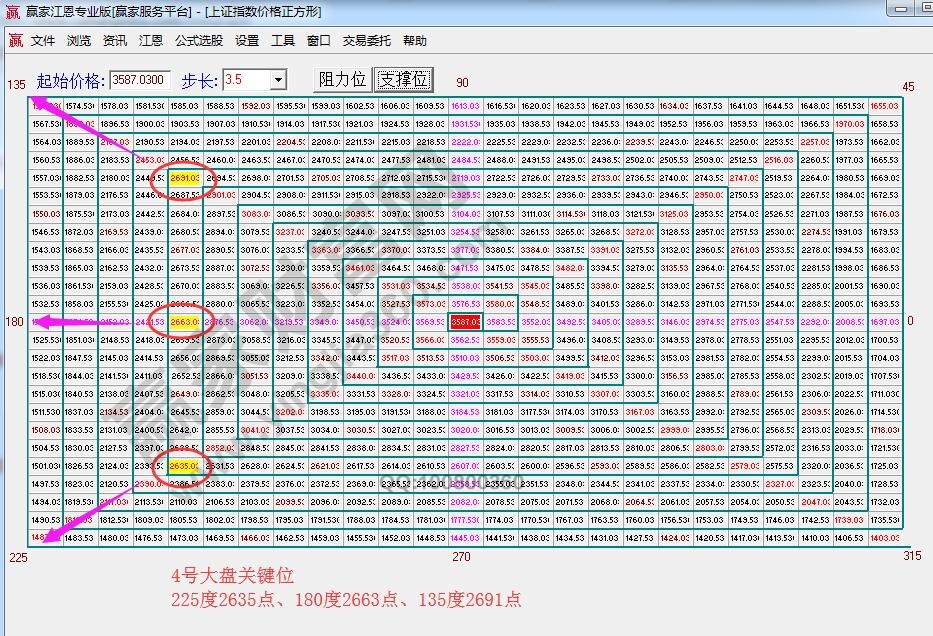Open the 设置 settings menu
Viewport: 933px width, 636px height.
point(247,41)
